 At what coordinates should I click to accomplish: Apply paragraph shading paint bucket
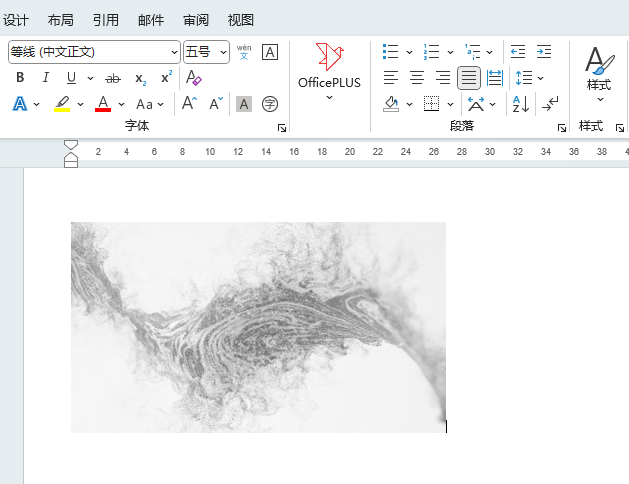click(391, 104)
